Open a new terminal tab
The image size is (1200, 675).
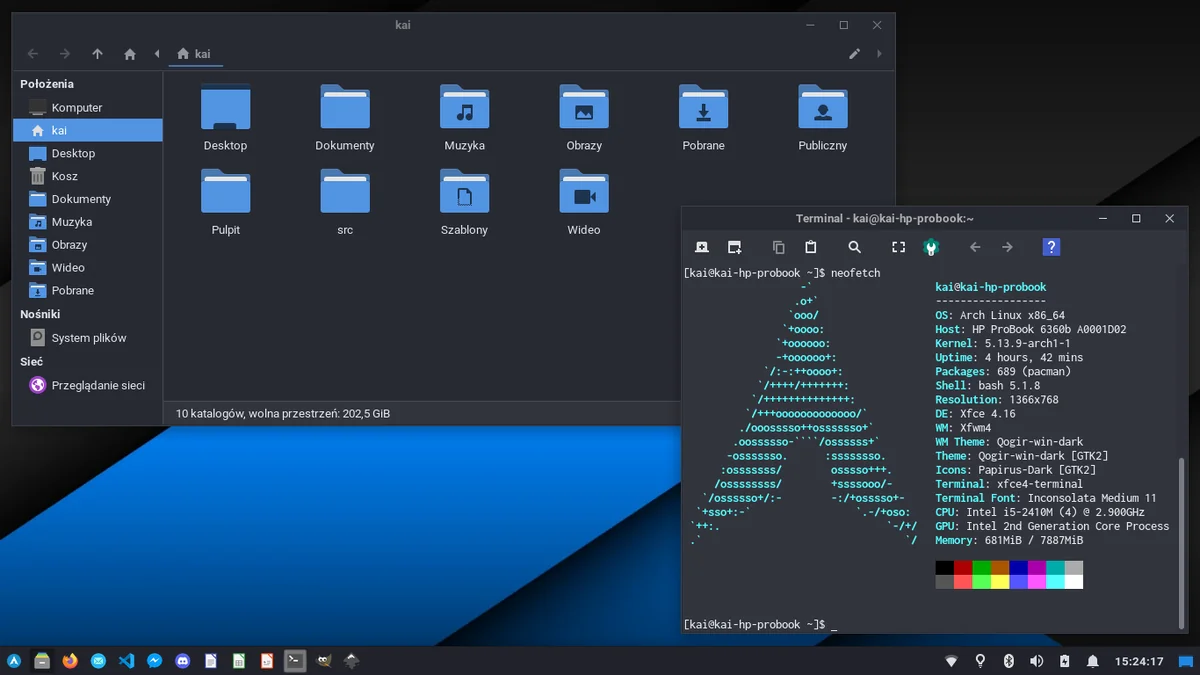[701, 246]
